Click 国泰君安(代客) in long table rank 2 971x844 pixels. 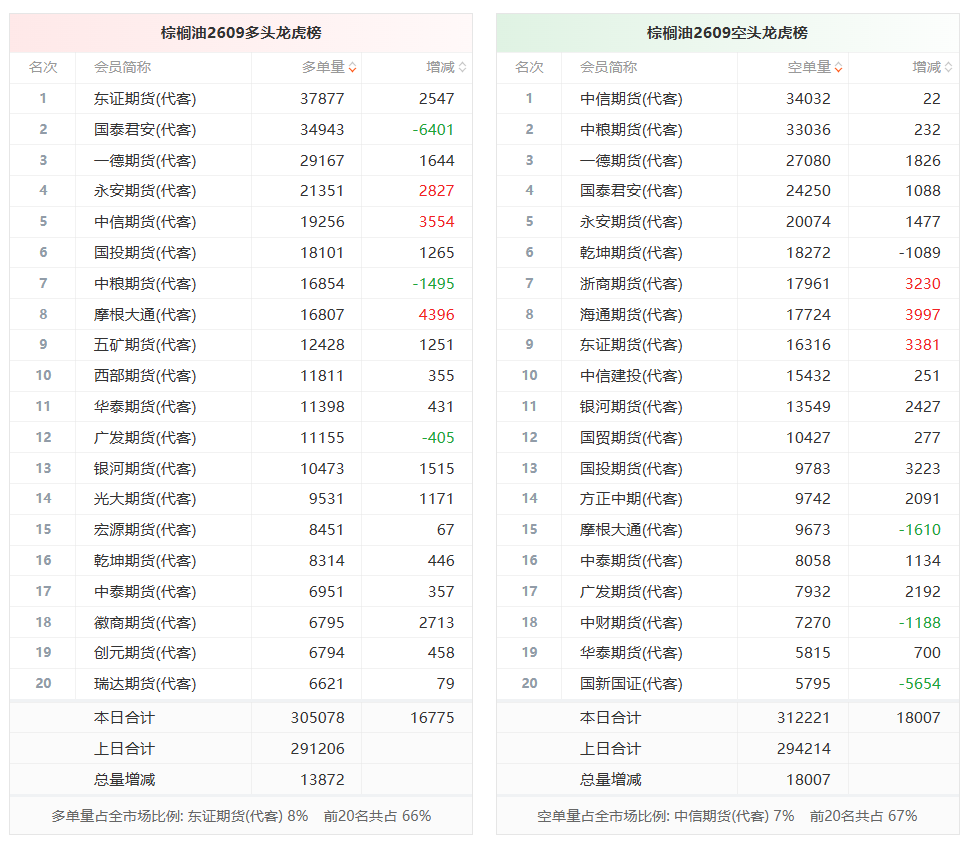pos(145,130)
